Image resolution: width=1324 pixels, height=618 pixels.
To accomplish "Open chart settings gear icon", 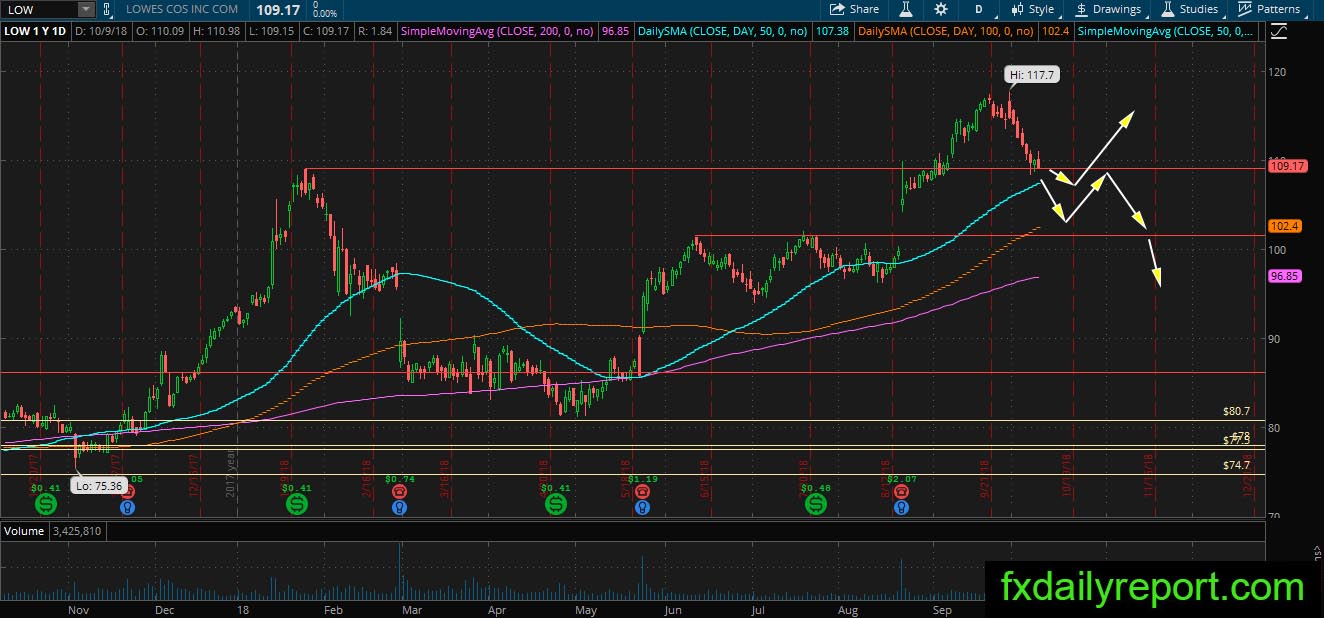I will pyautogui.click(x=941, y=9).
